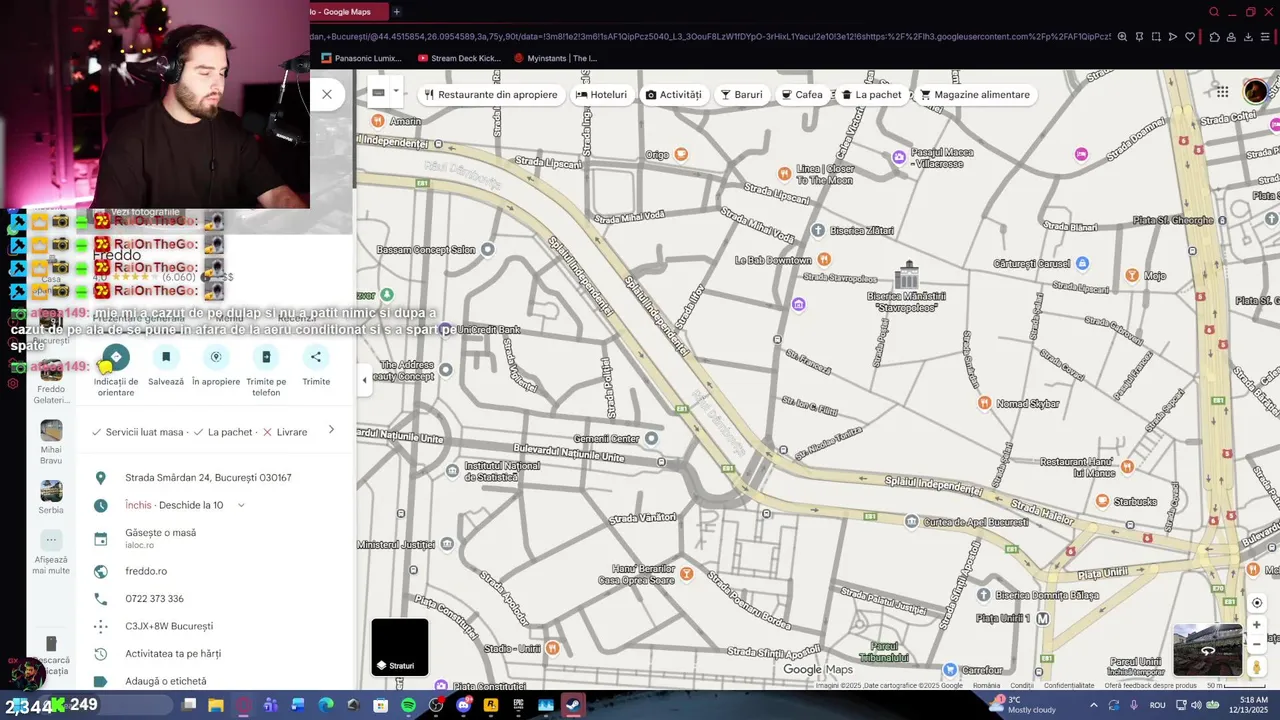
Task: Open Myinstants bookmark
Action: (555, 58)
